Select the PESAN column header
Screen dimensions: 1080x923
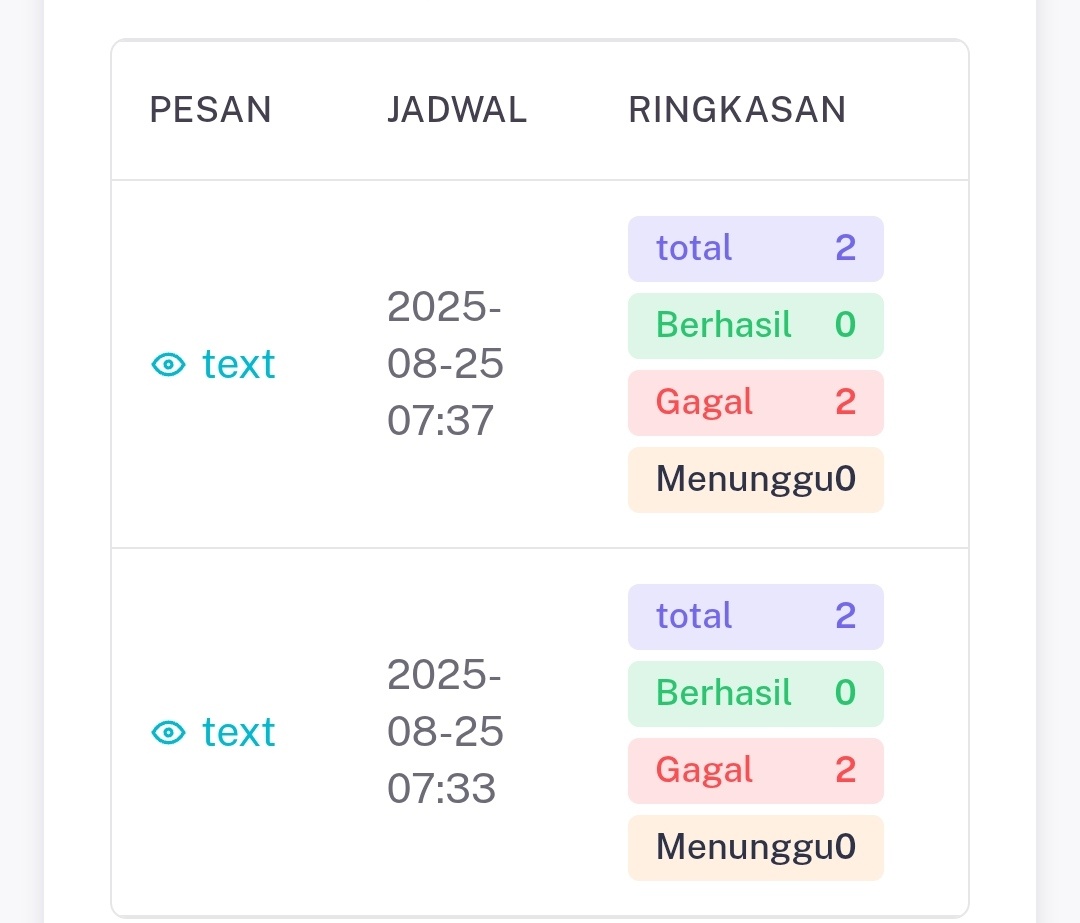[210, 110]
